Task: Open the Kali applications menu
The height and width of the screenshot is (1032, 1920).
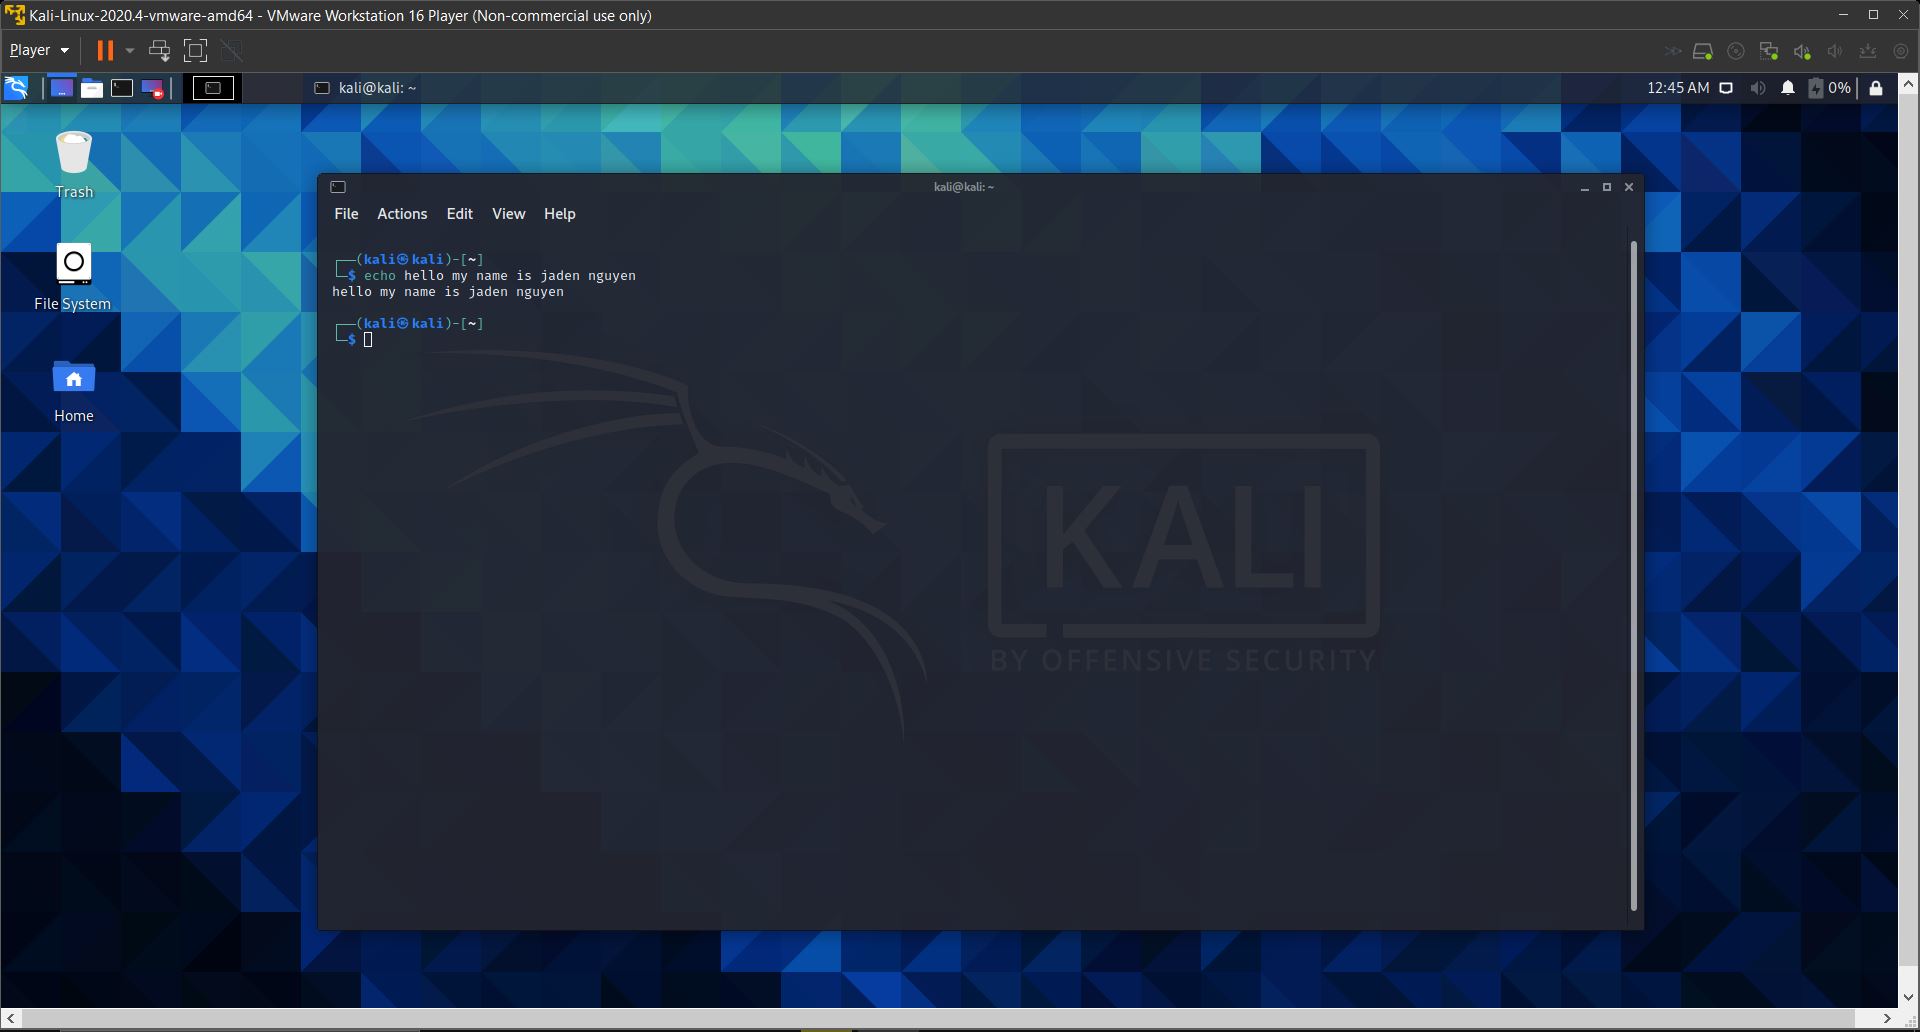Action: (17, 88)
